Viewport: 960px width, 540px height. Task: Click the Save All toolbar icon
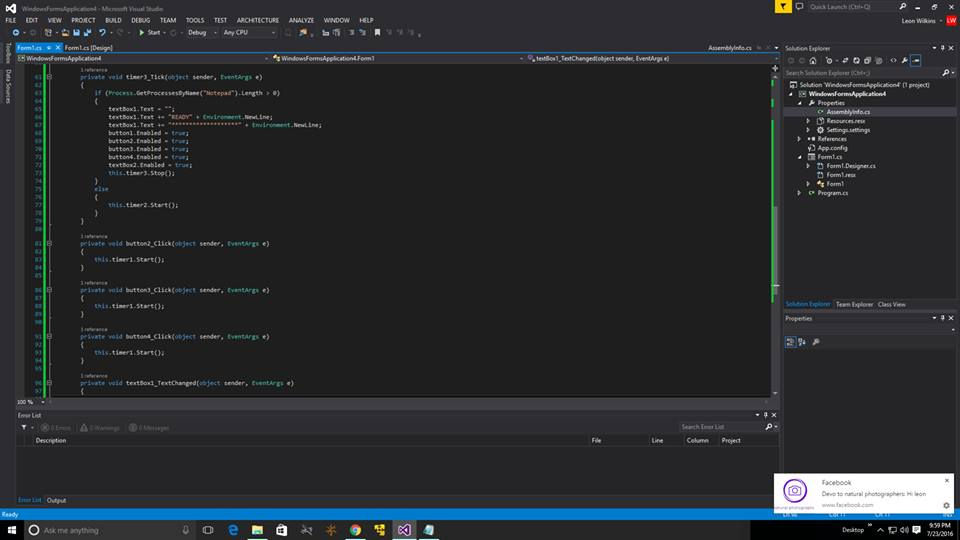87,32
